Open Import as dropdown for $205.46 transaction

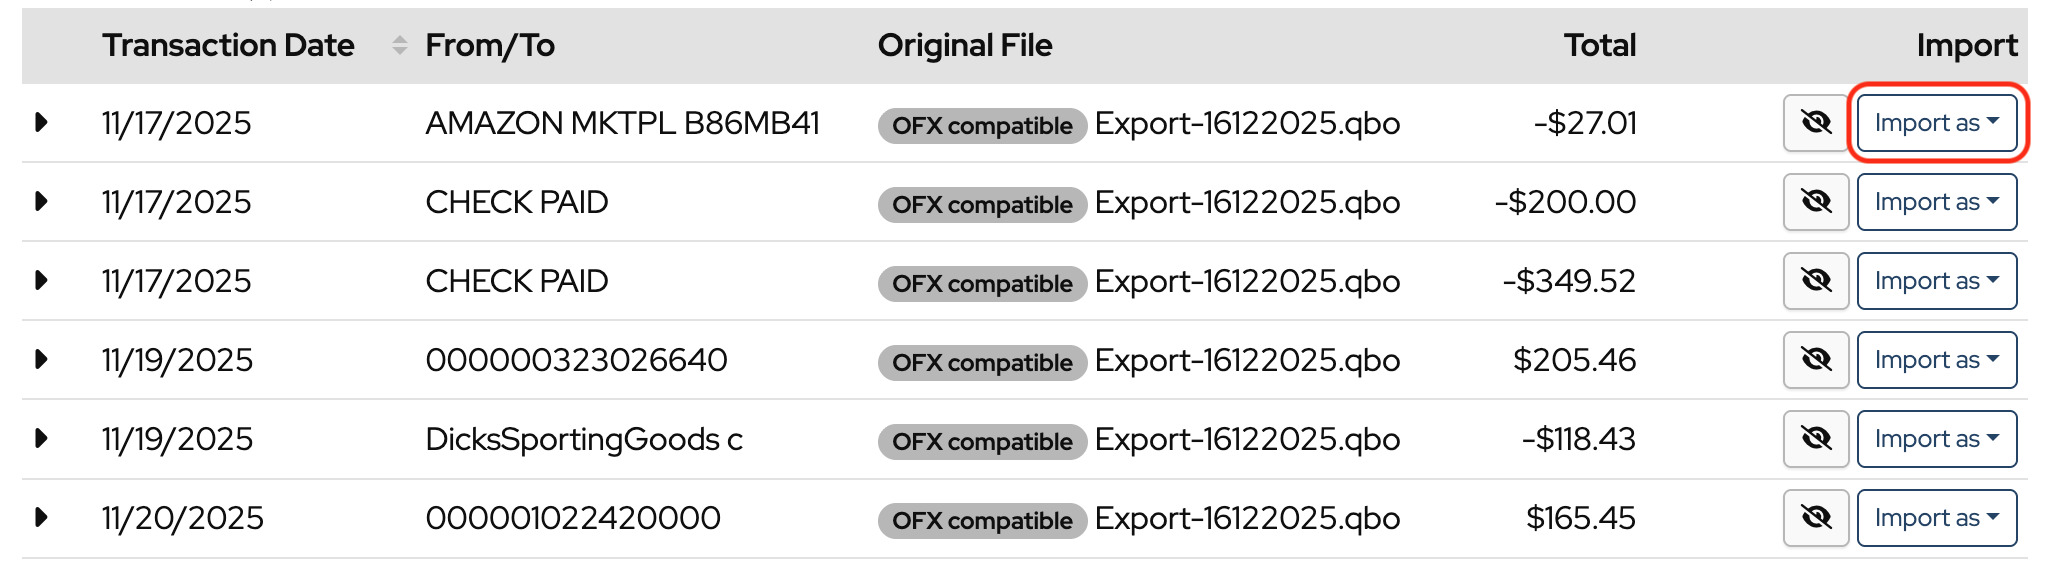pyautogui.click(x=1936, y=360)
